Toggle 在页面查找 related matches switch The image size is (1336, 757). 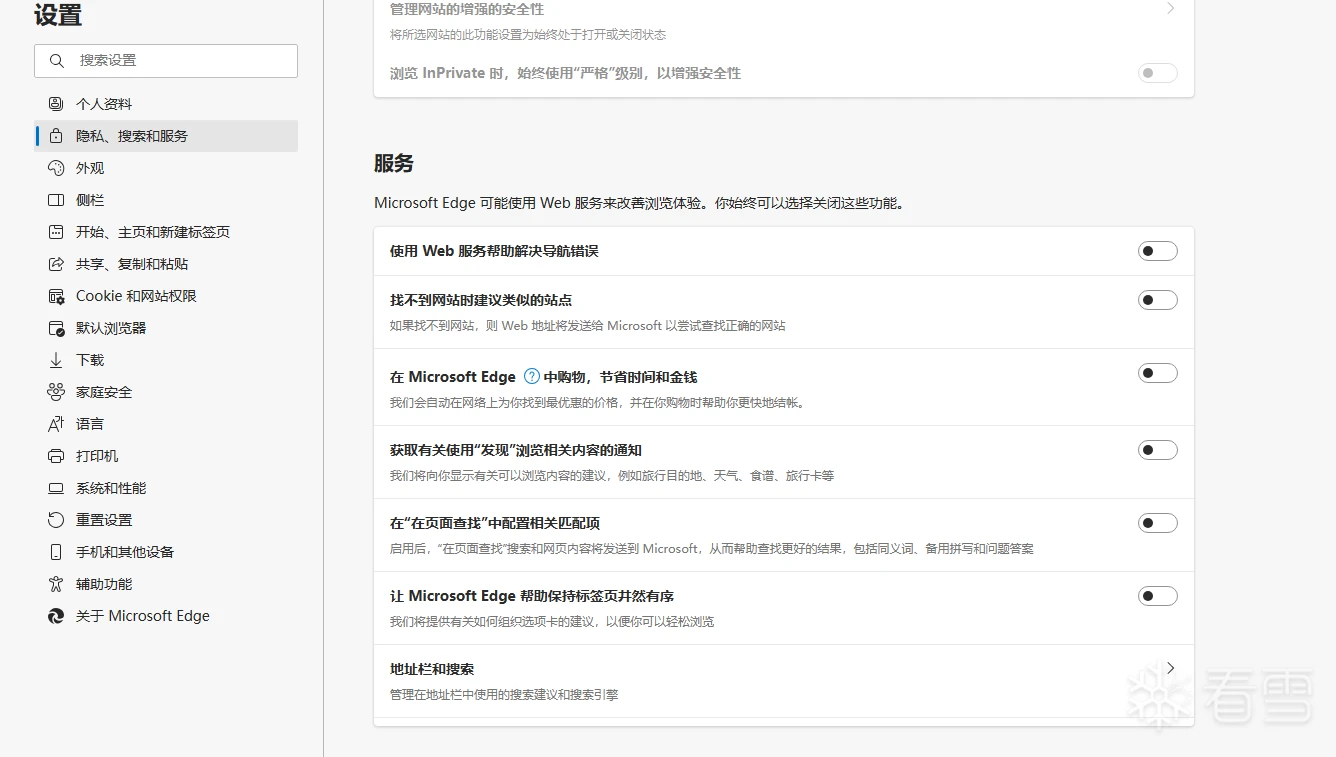1158,523
